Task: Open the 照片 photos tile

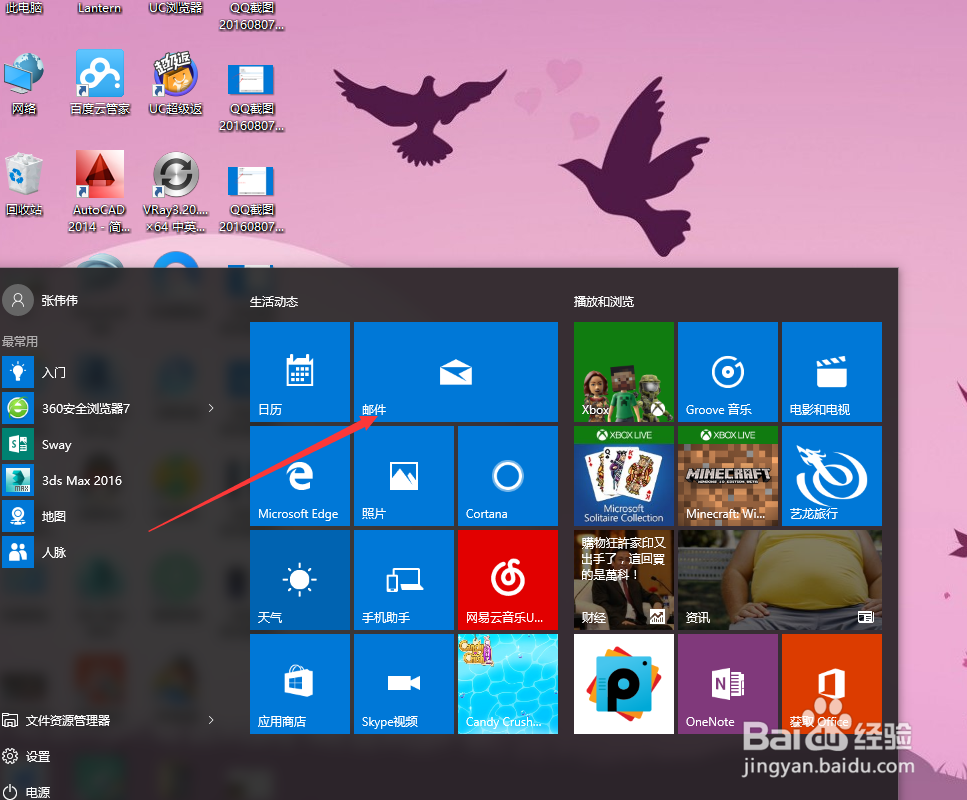Action: [404, 476]
